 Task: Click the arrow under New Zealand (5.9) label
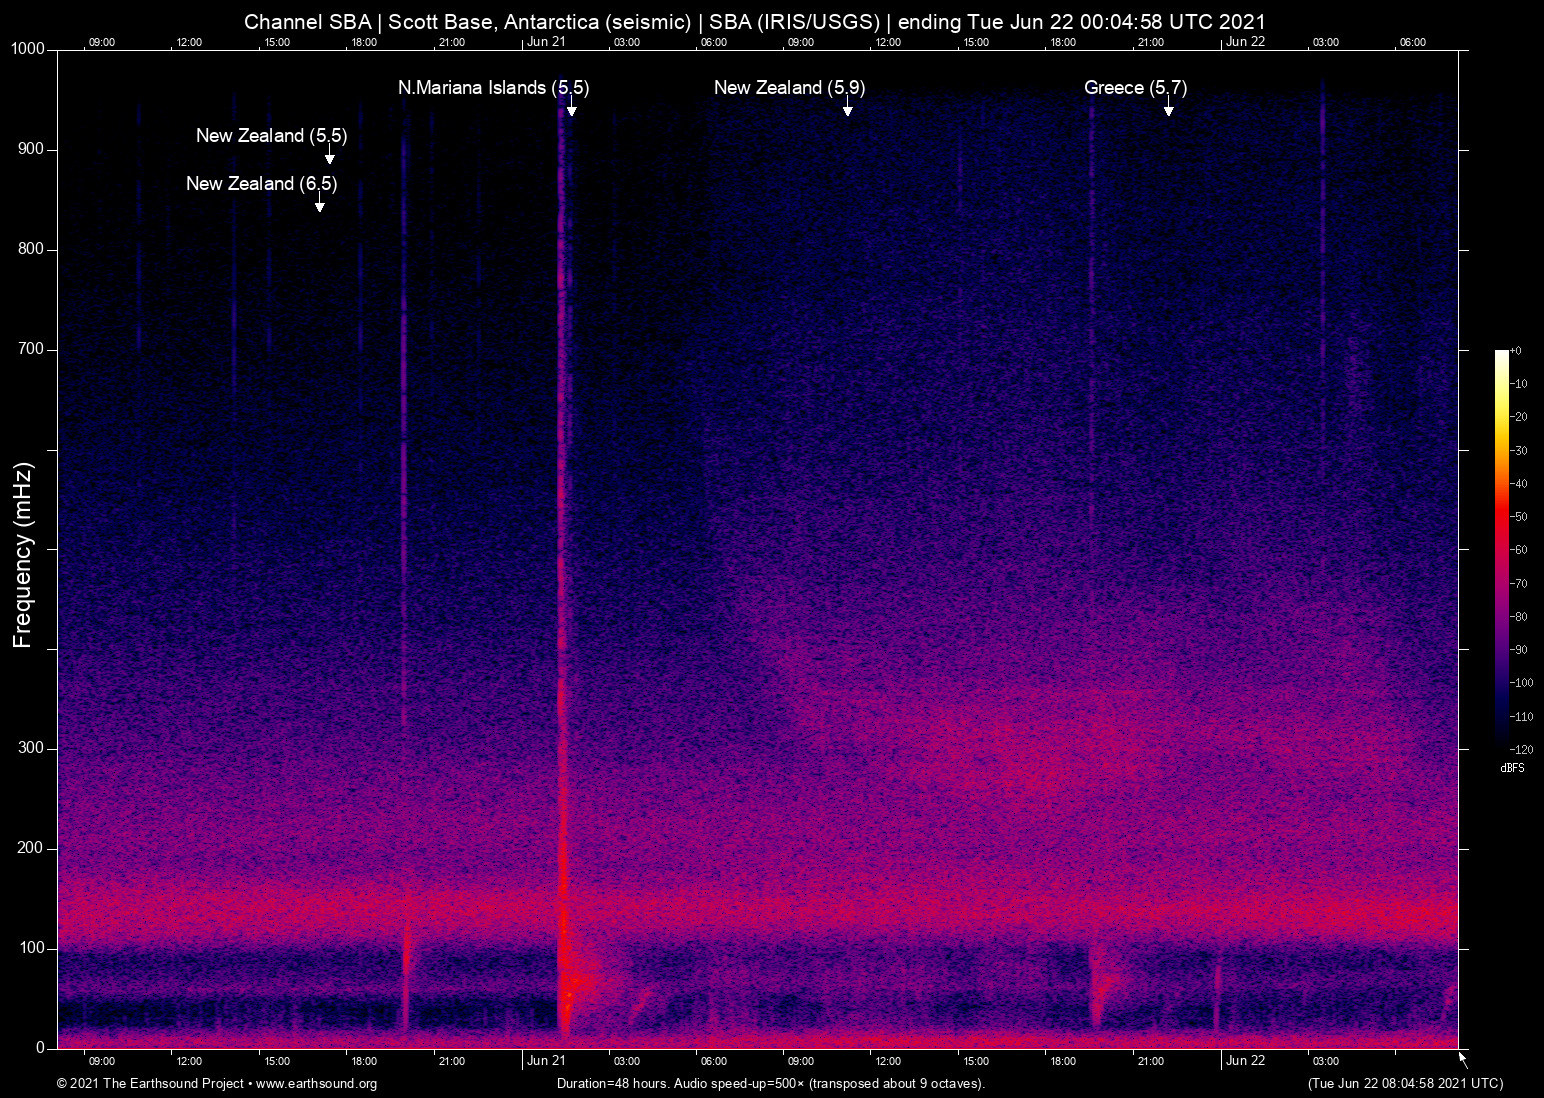[847, 110]
